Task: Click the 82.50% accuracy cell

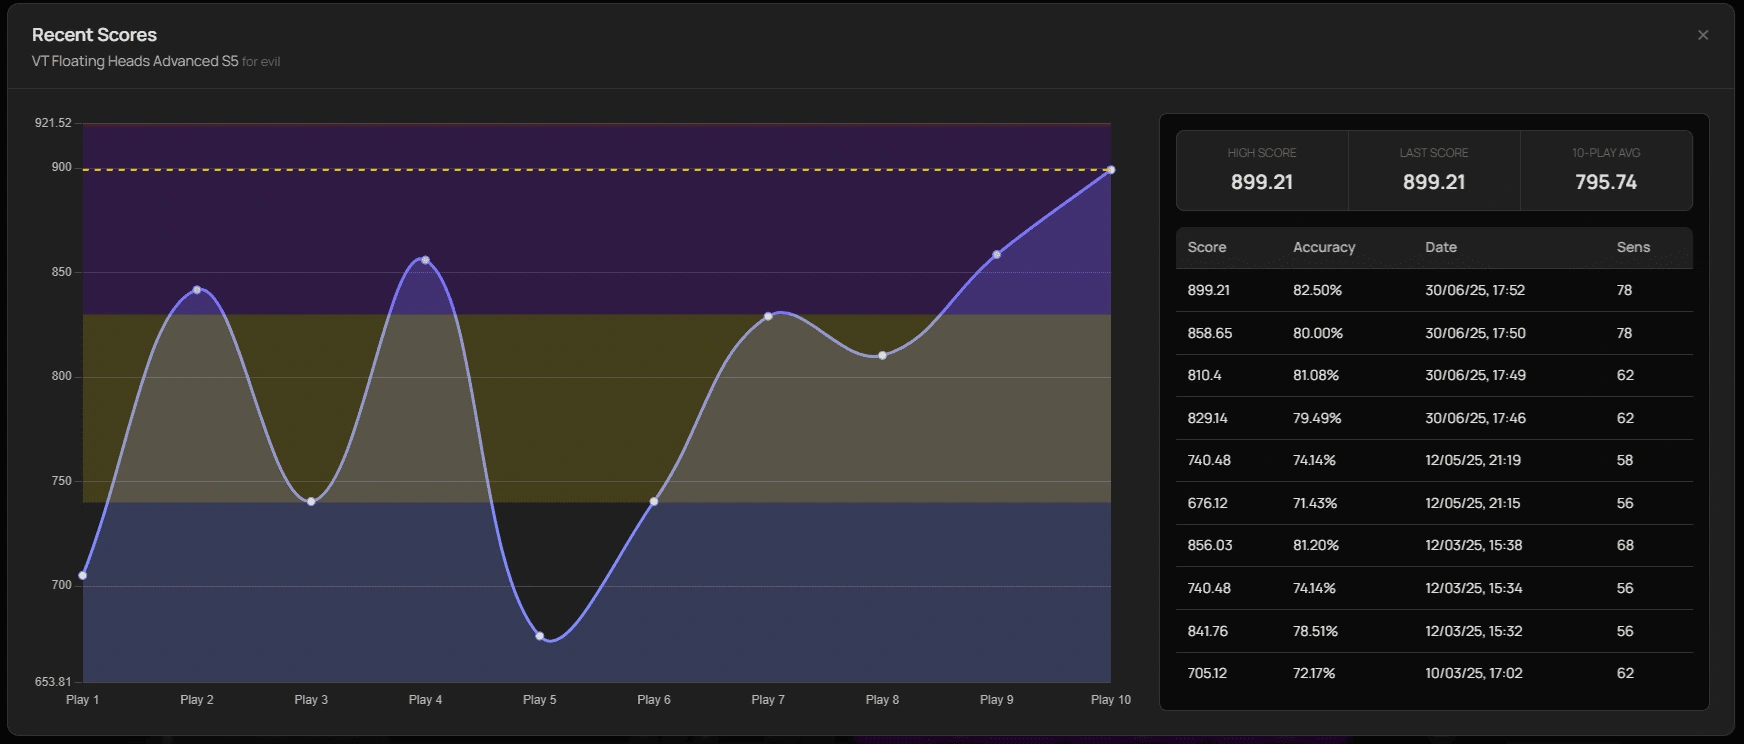Action: pos(1317,290)
